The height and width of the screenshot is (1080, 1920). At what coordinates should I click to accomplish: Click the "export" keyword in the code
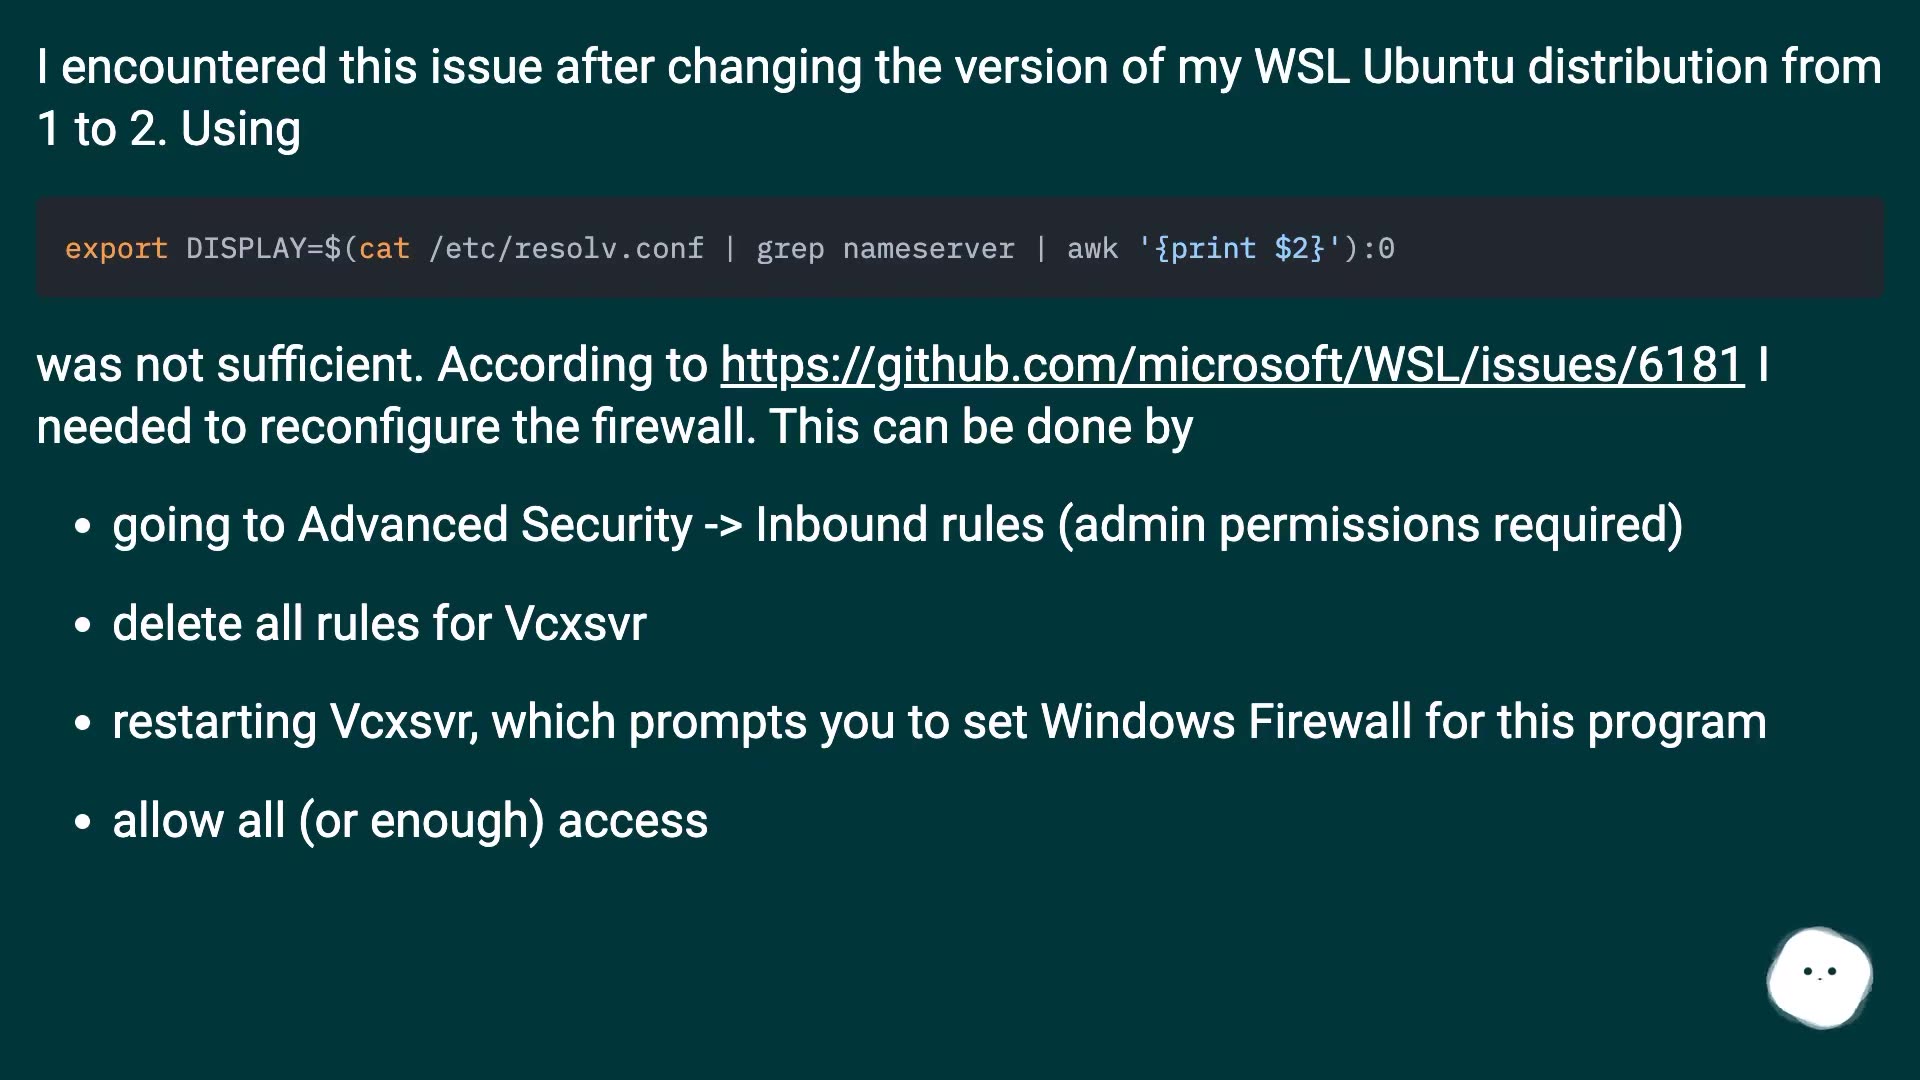(x=116, y=248)
